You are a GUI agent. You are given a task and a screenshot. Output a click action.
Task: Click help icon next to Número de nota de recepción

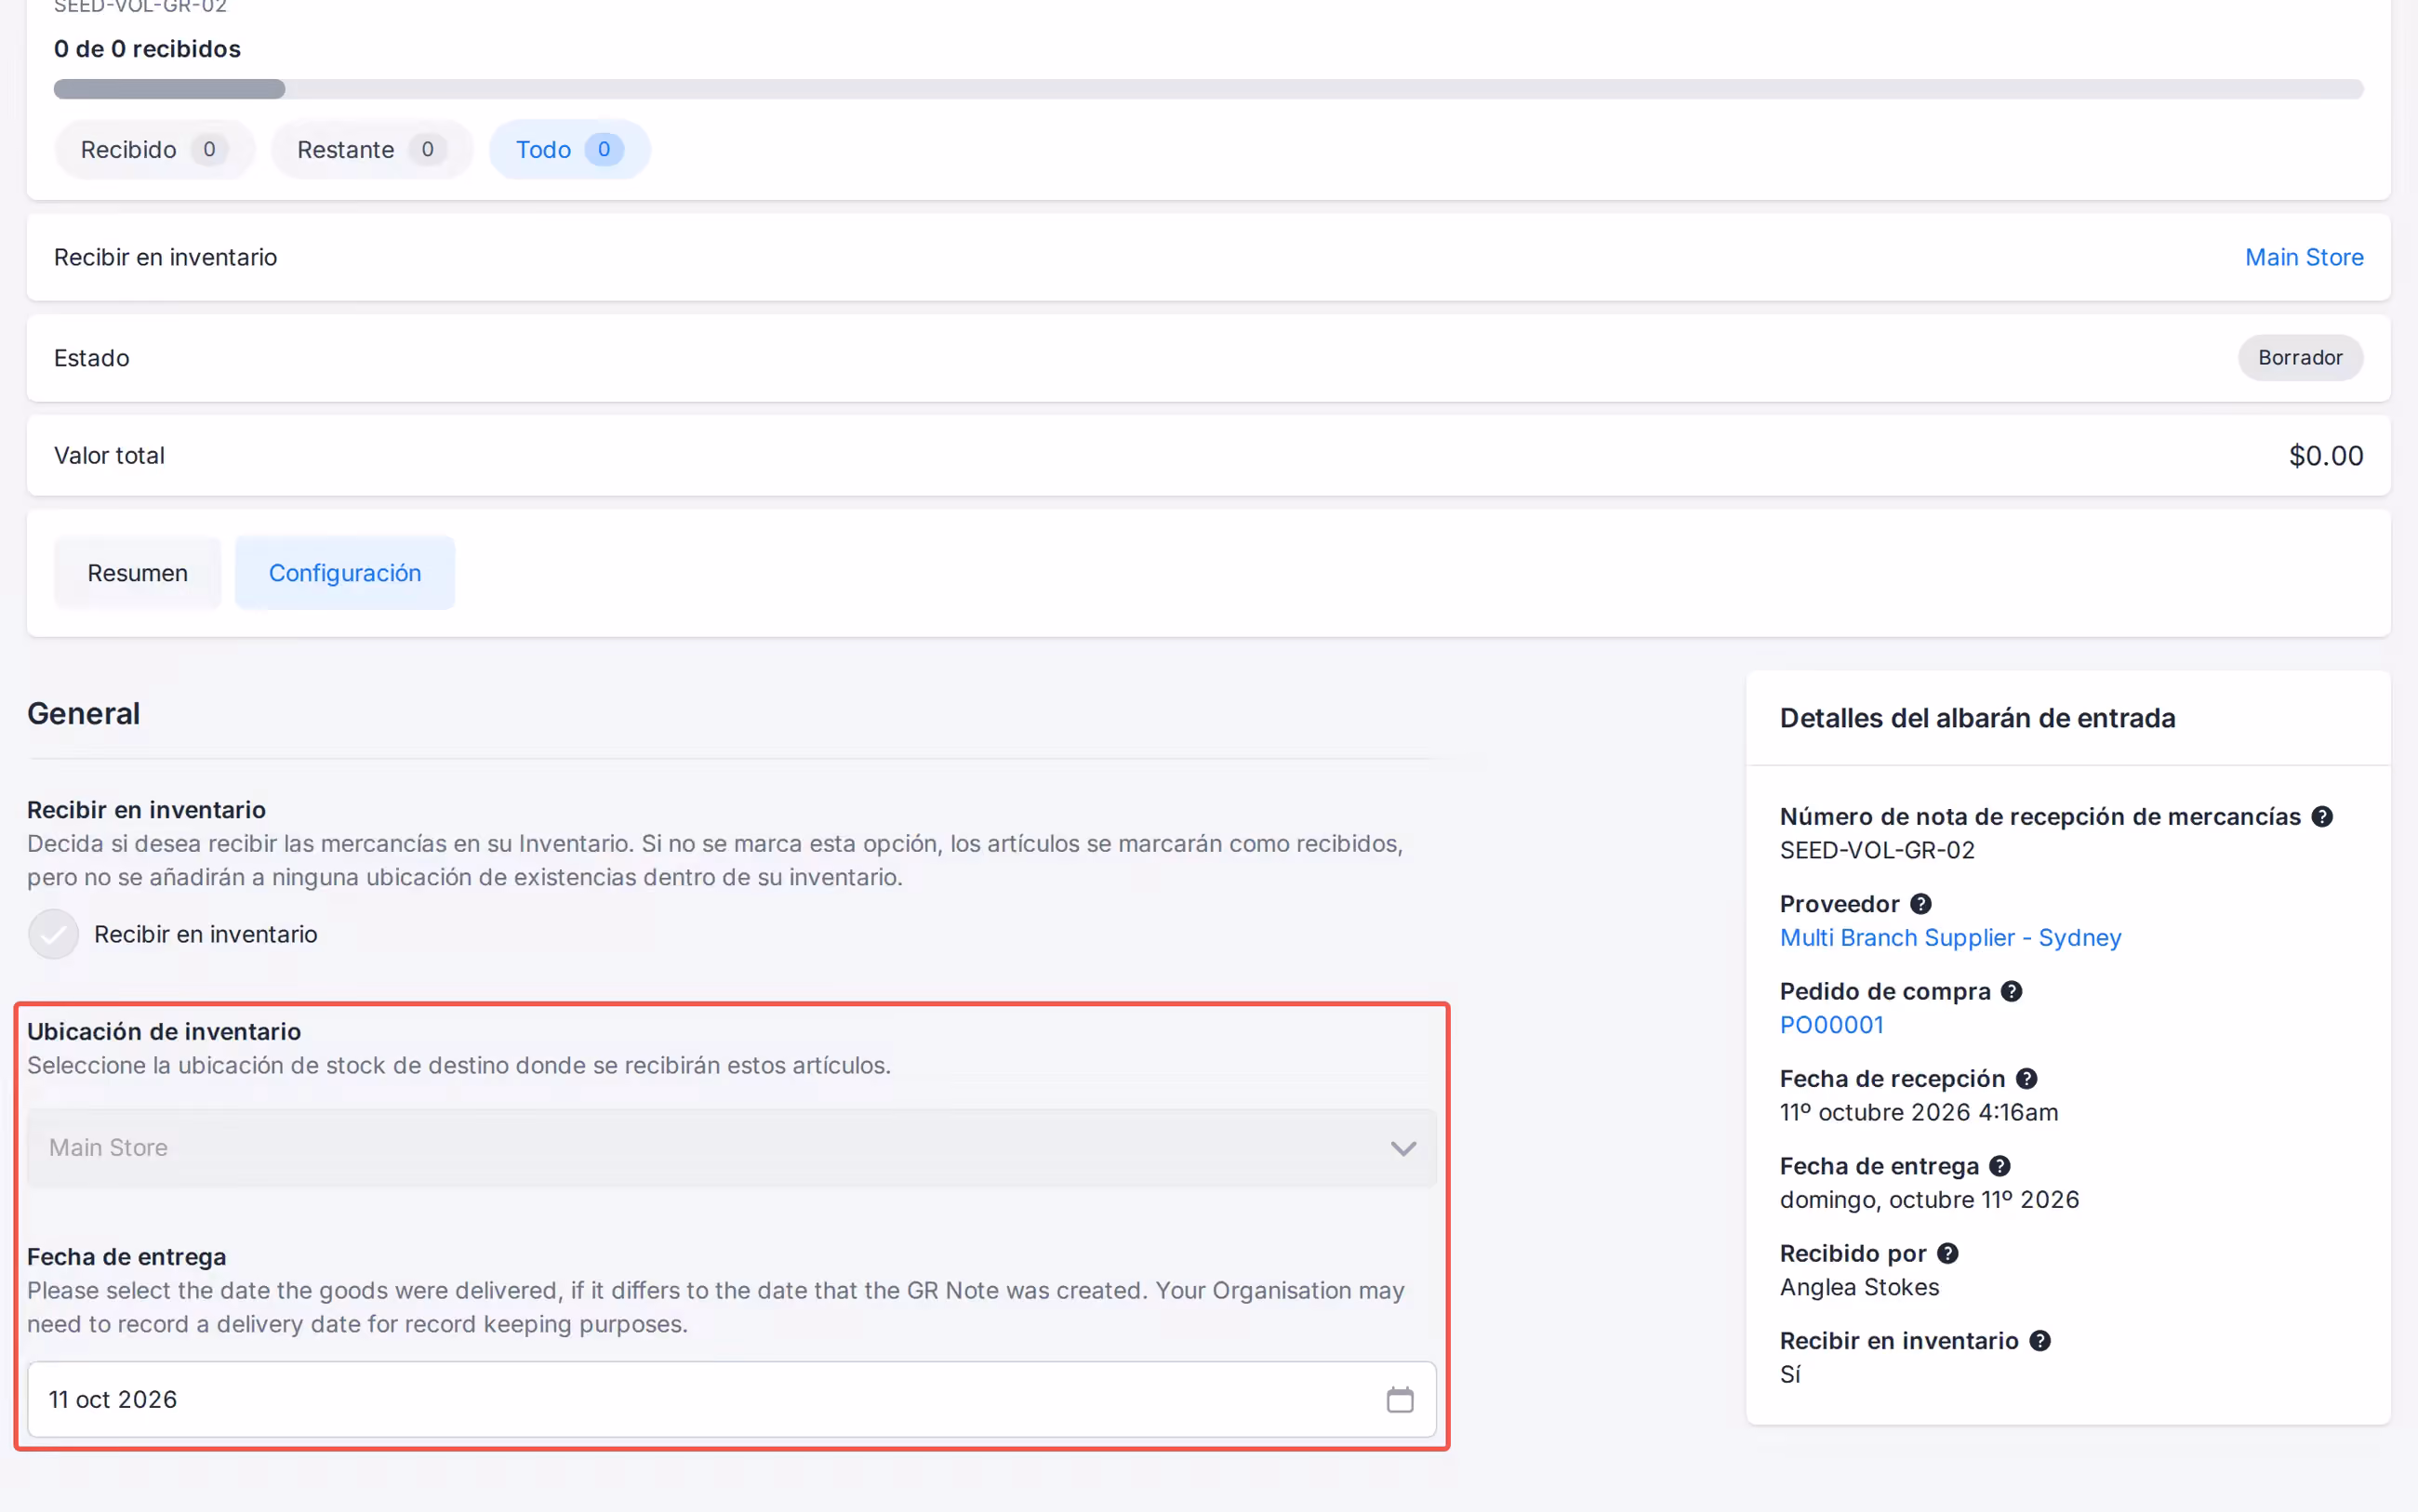2322,816
